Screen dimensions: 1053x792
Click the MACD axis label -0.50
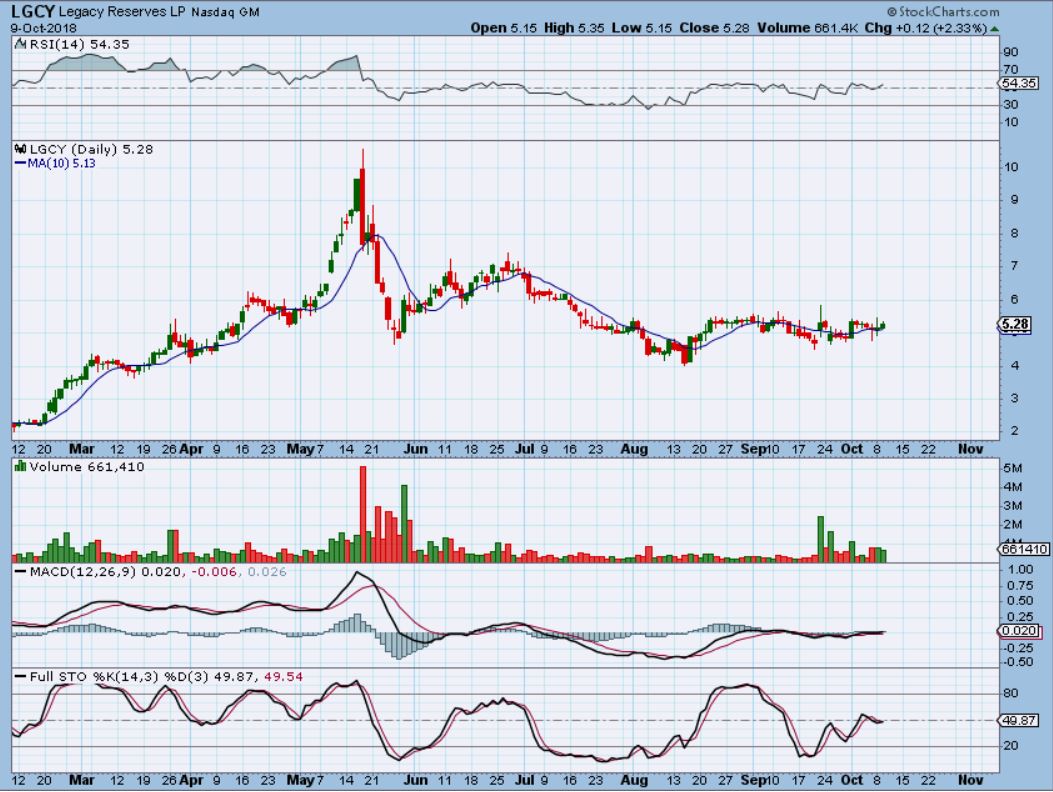pos(1019,662)
